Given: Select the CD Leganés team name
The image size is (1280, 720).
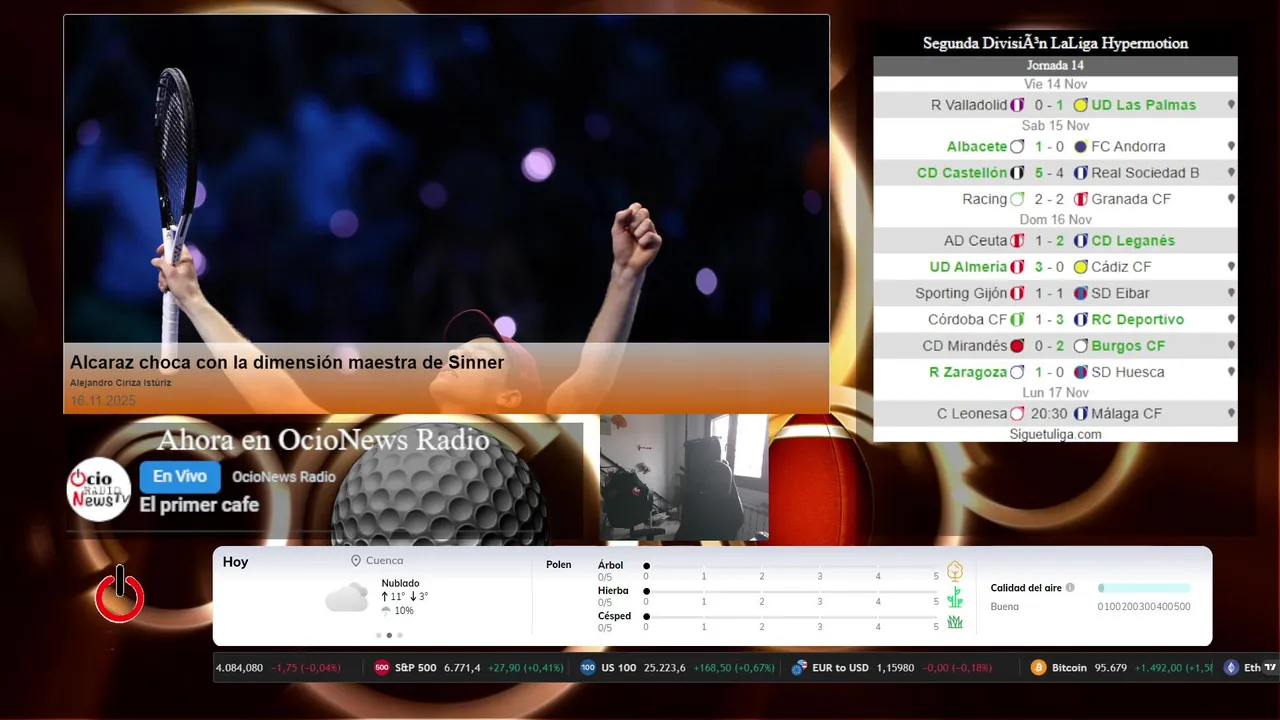Looking at the screenshot, I should [x=1133, y=241].
